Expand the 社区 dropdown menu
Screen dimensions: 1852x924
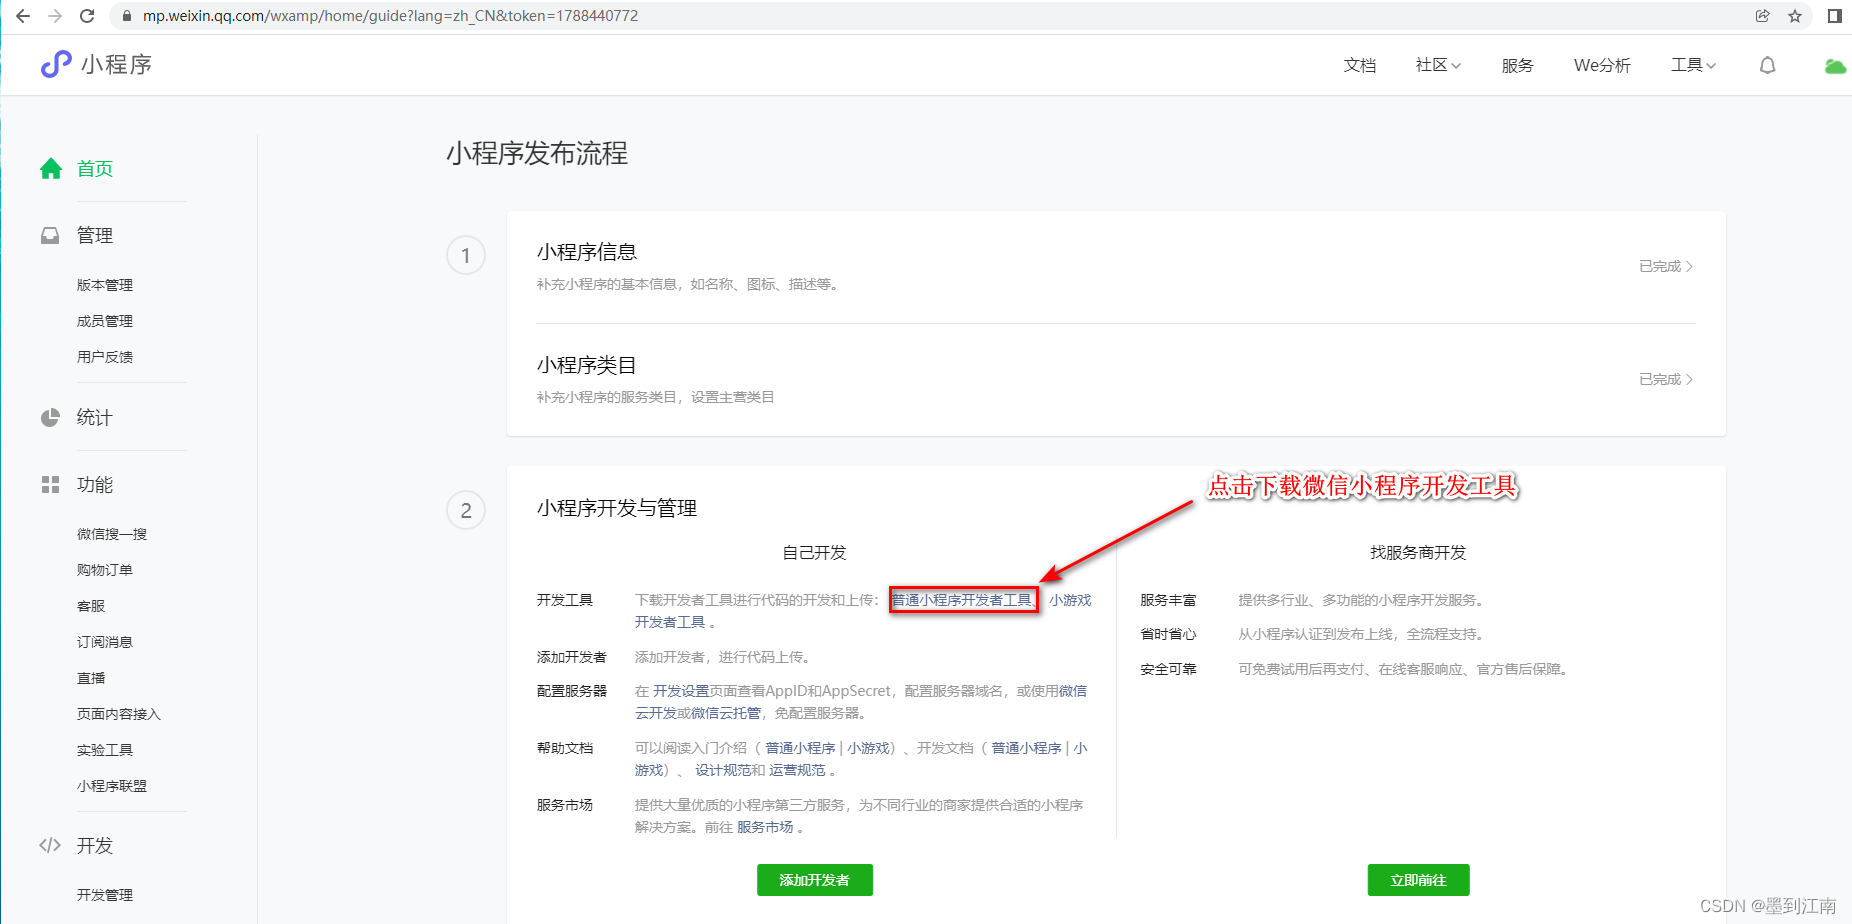(x=1438, y=65)
